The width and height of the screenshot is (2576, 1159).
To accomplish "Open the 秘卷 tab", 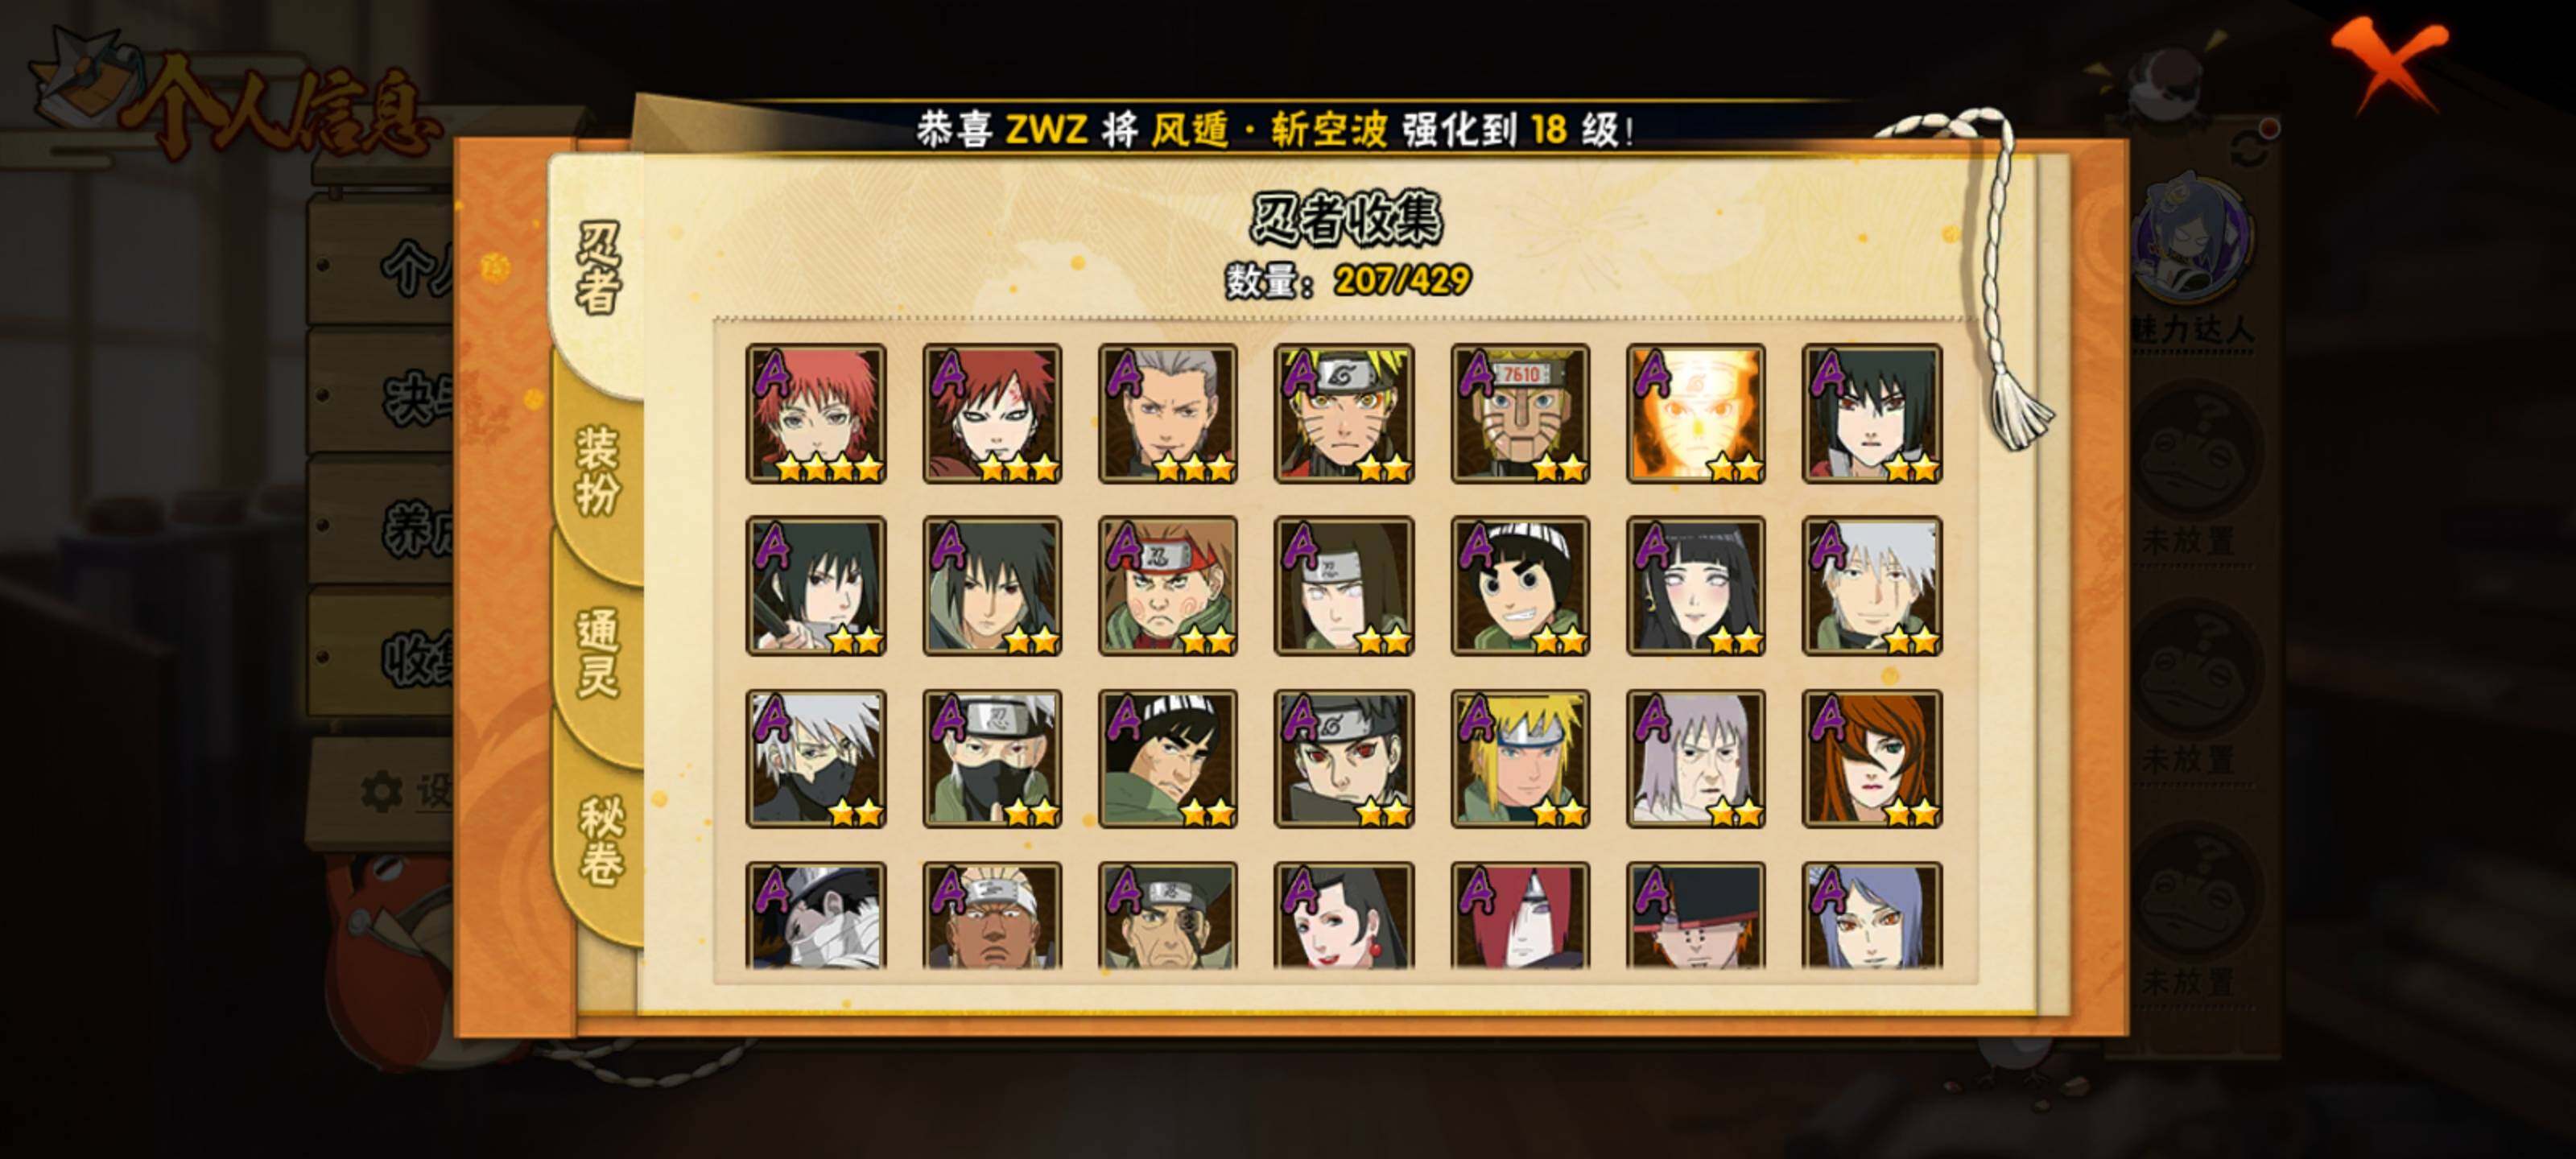I will (600, 840).
